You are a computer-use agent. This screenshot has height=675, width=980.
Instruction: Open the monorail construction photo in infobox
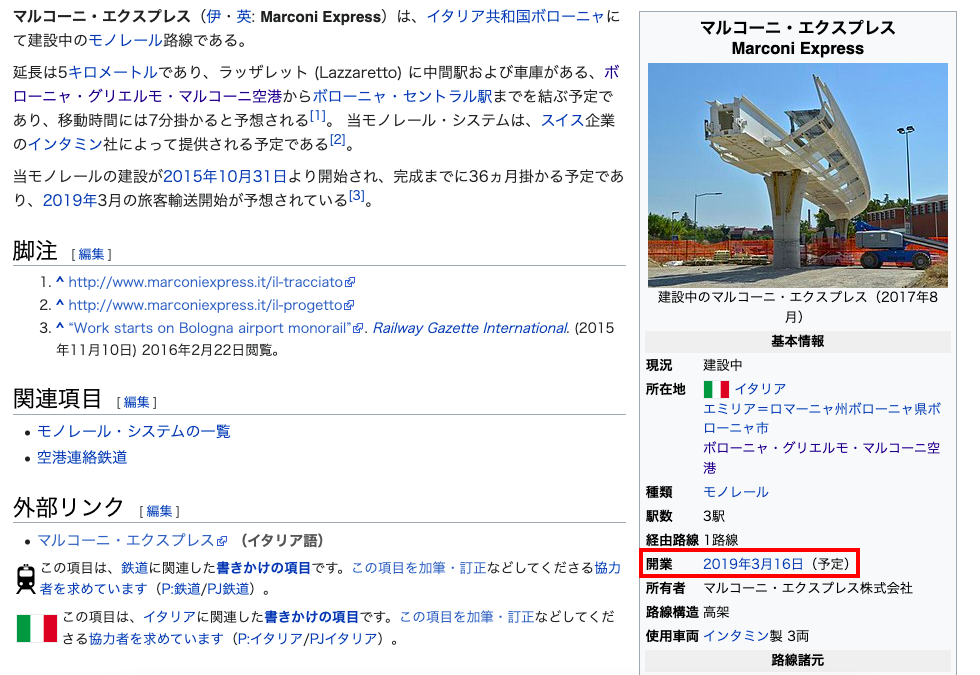[797, 175]
